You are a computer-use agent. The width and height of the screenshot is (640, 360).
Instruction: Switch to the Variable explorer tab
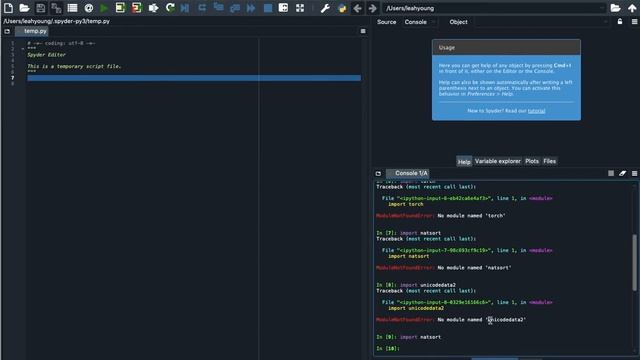click(498, 161)
